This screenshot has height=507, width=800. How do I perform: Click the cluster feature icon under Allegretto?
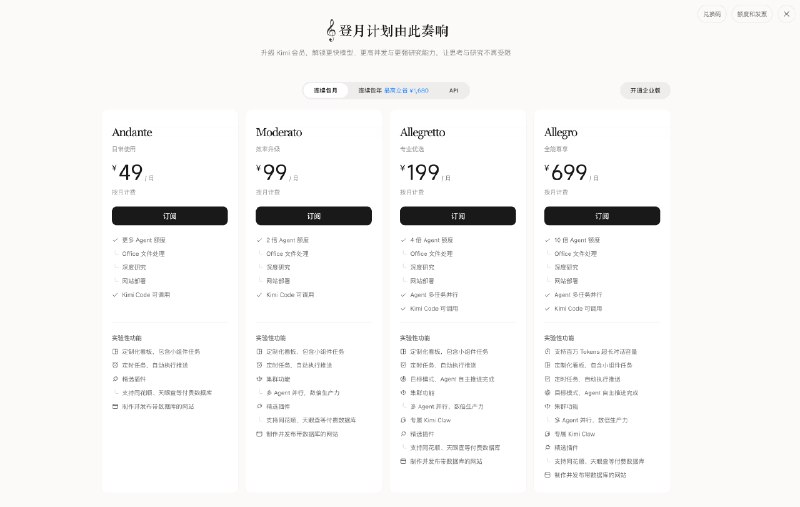click(x=403, y=393)
